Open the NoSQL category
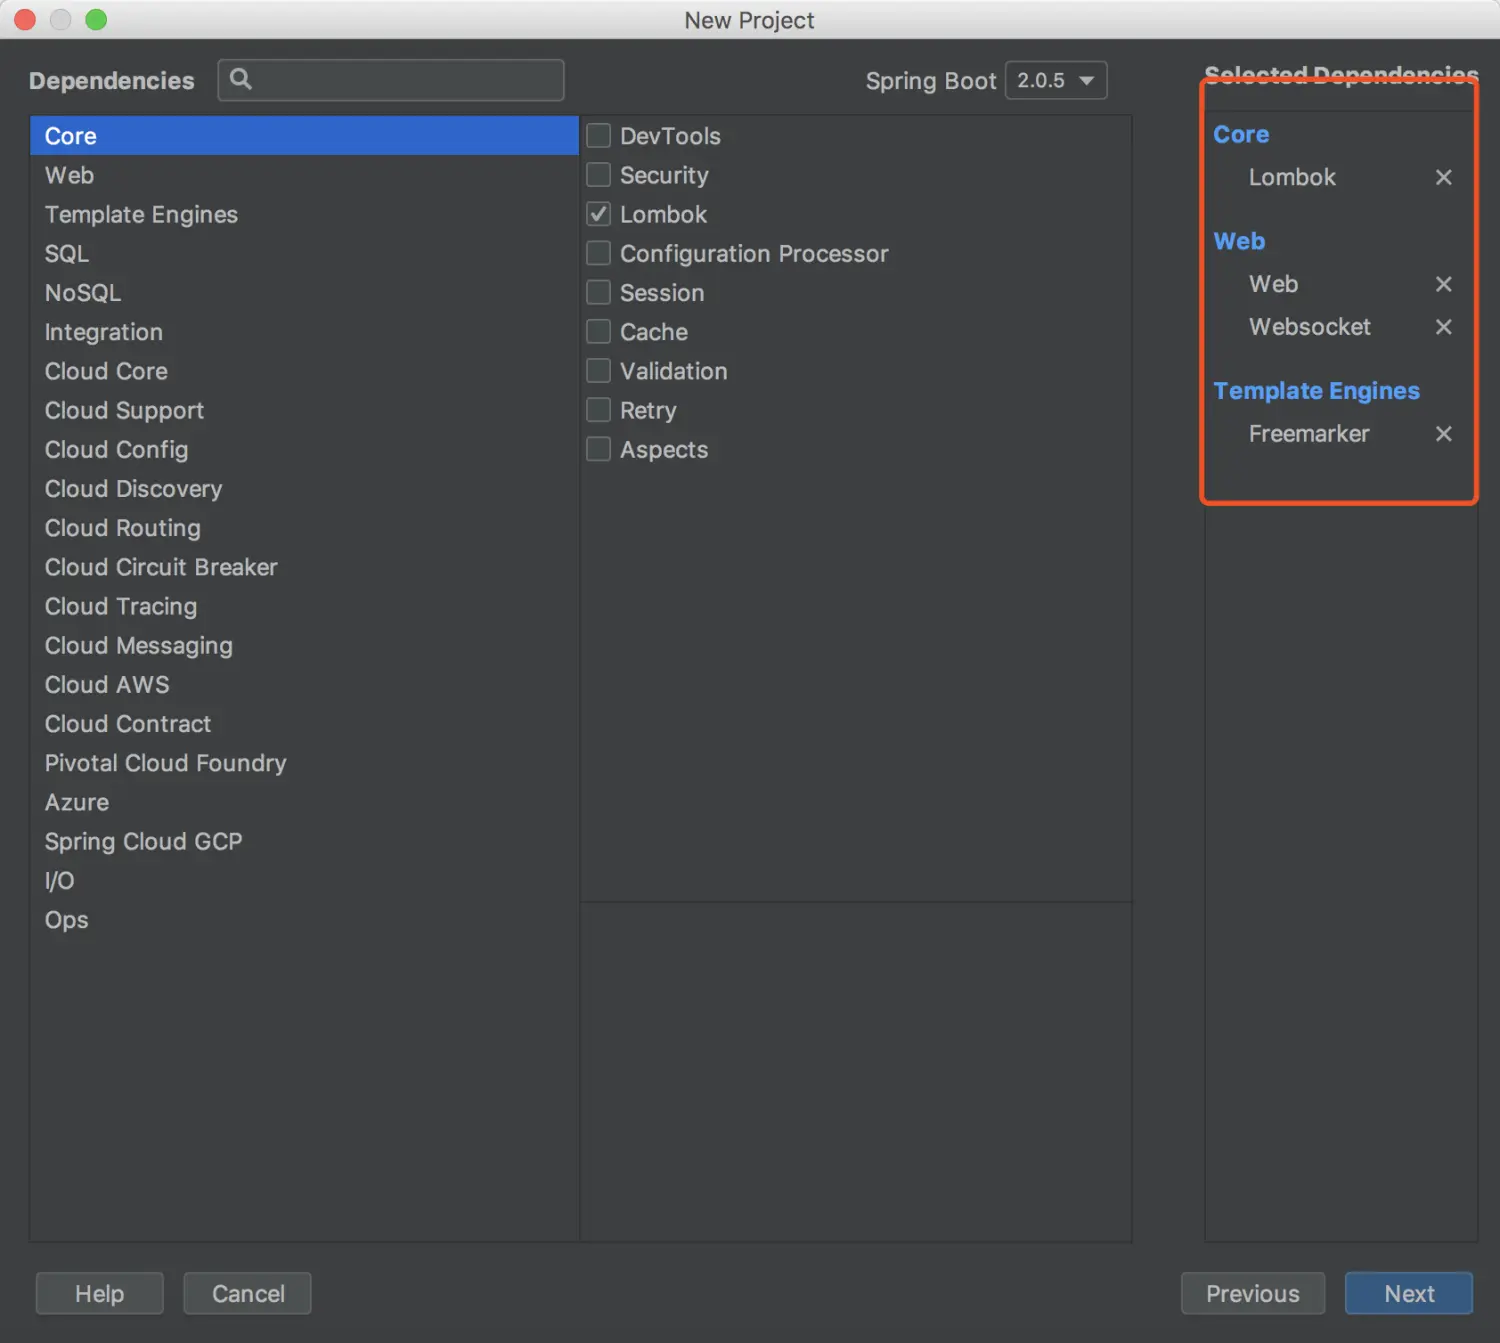This screenshot has height=1343, width=1500. pyautogui.click(x=304, y=293)
